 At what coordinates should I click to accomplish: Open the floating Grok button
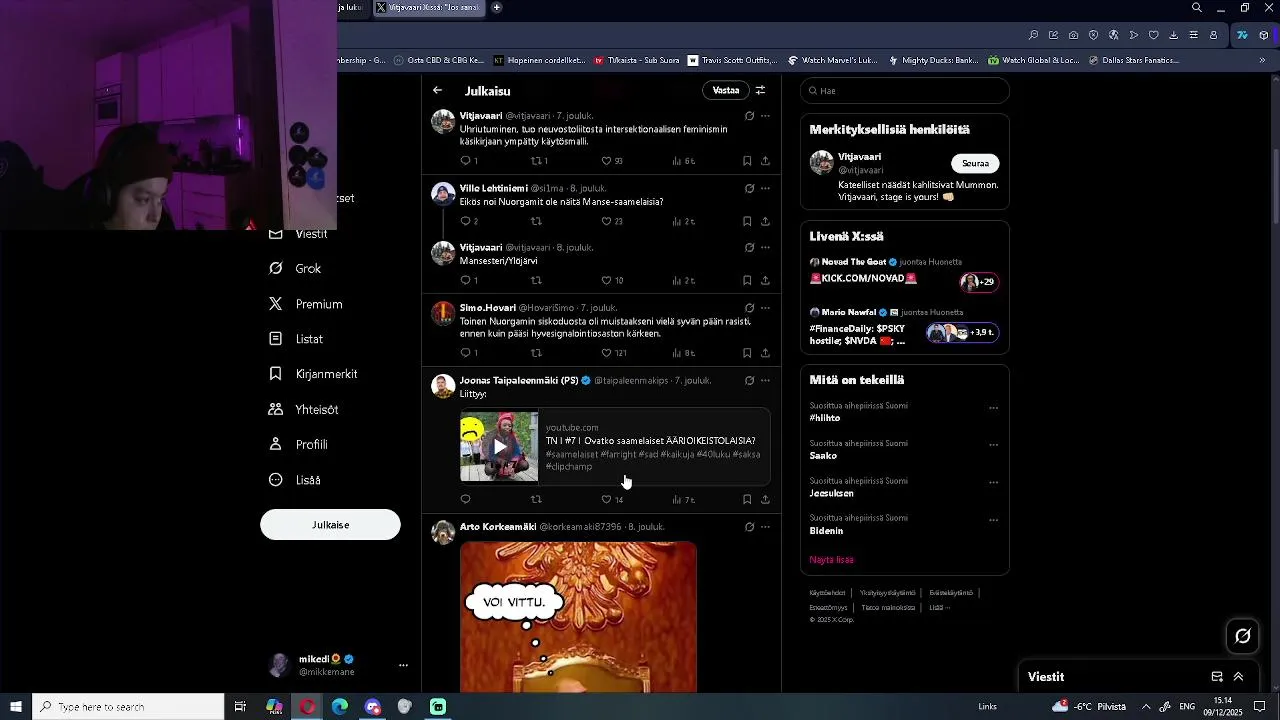point(1243,636)
